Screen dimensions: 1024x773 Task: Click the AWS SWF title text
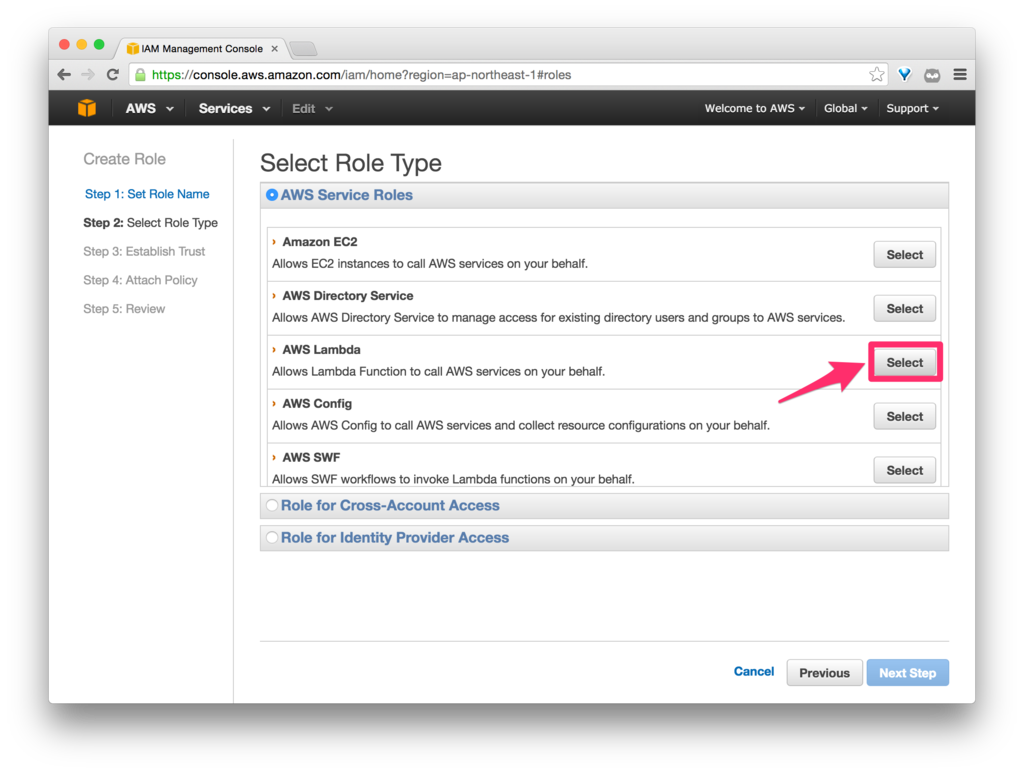[312, 457]
